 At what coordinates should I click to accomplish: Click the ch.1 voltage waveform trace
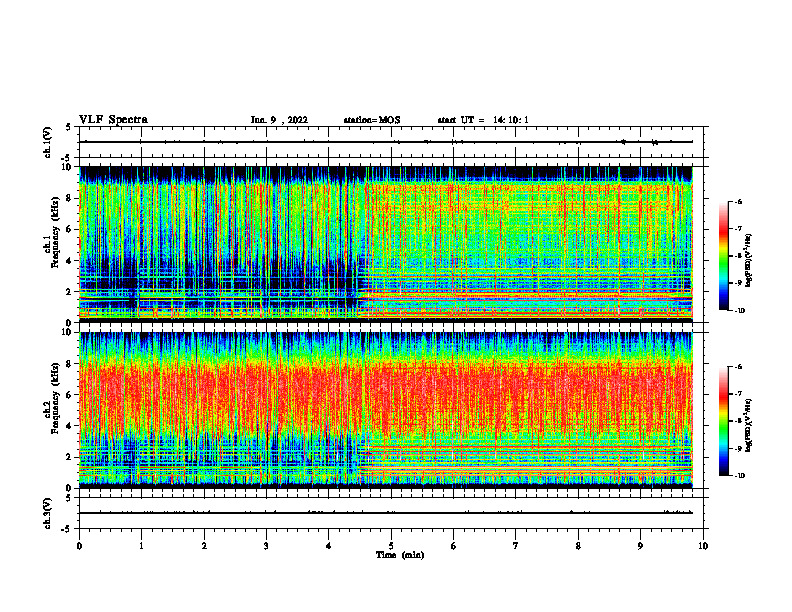tap(386, 142)
